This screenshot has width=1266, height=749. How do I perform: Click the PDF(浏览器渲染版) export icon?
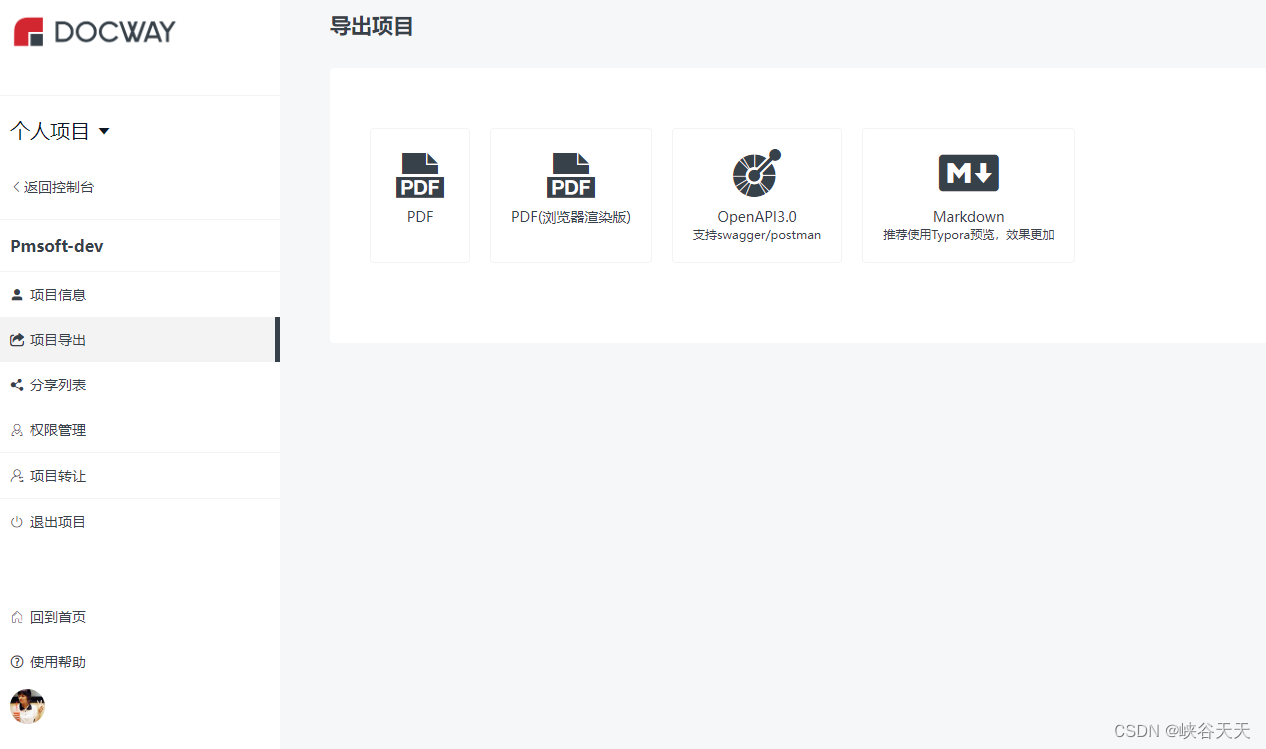(570, 173)
